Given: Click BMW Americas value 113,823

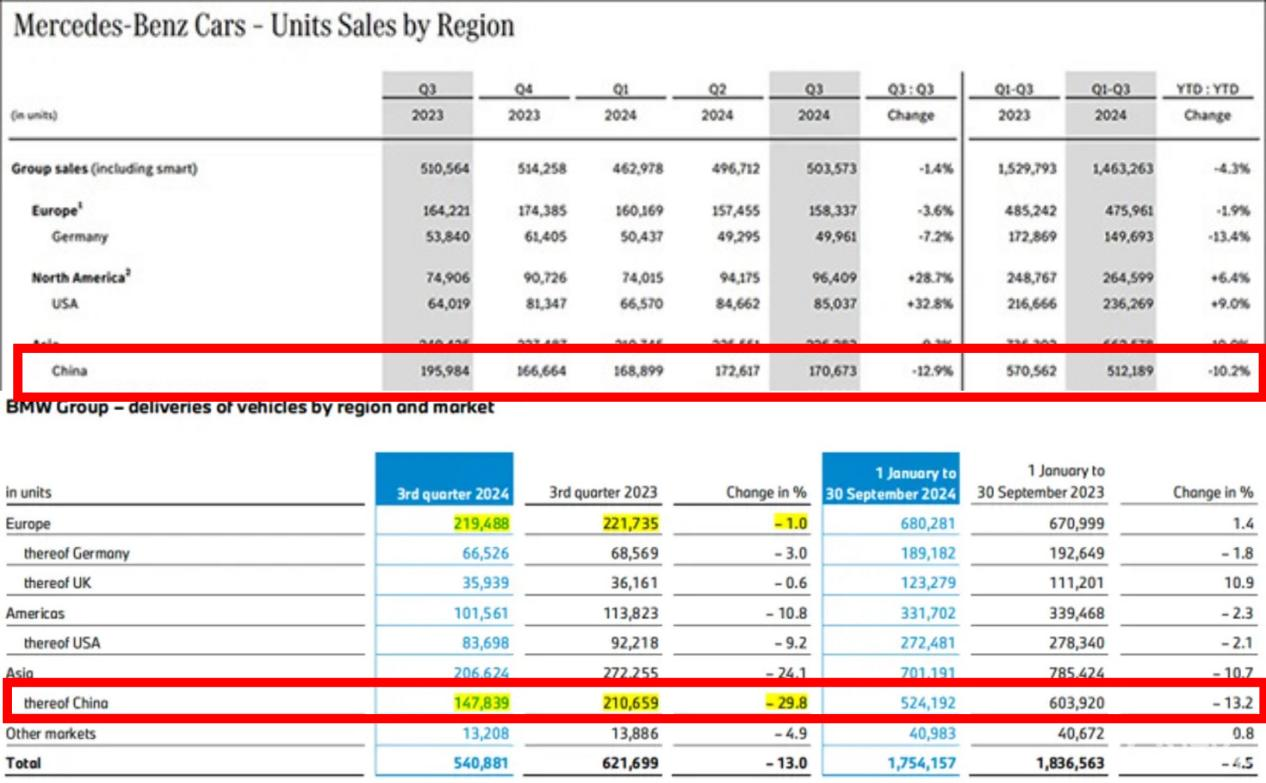Looking at the screenshot, I should [x=631, y=613].
